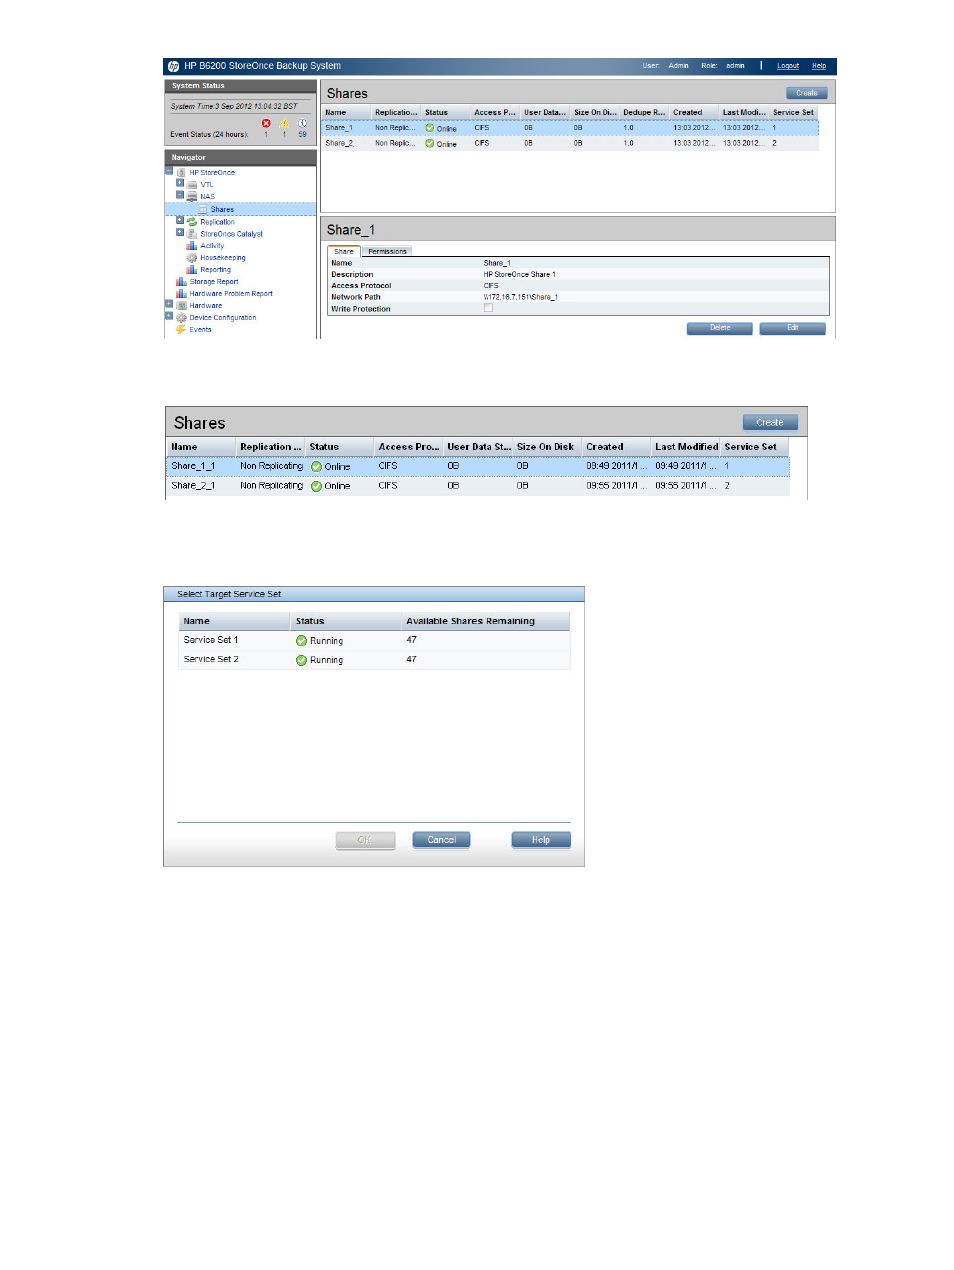Select the Share_2 row in the Shares table

[x=570, y=144]
